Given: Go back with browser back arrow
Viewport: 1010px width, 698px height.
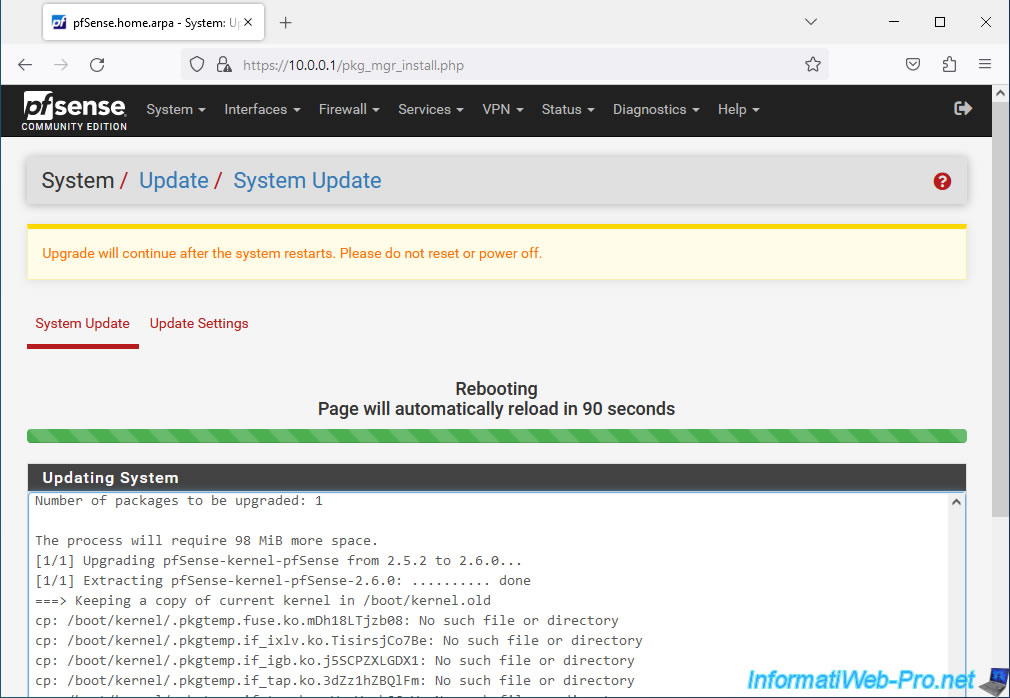Looking at the screenshot, I should point(25,64).
